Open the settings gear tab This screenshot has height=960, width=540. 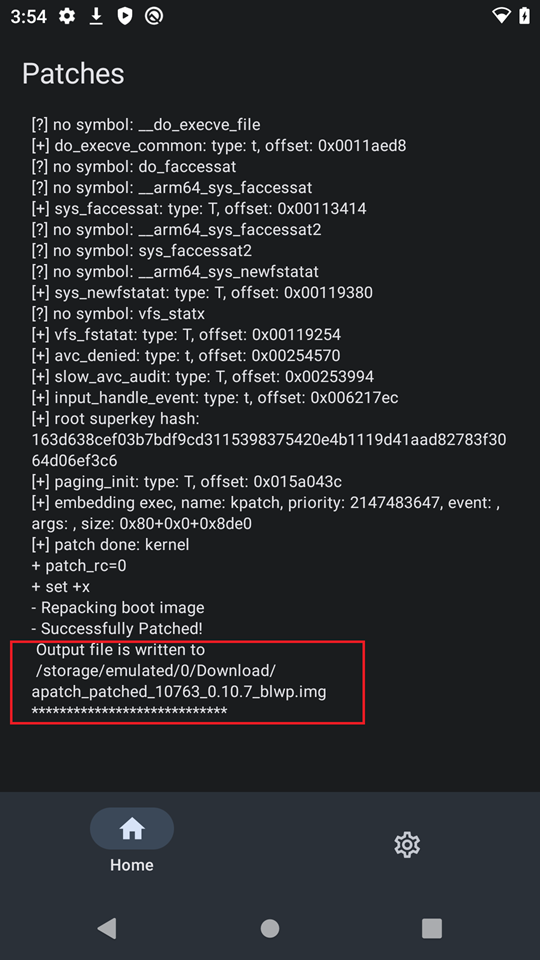pos(407,844)
